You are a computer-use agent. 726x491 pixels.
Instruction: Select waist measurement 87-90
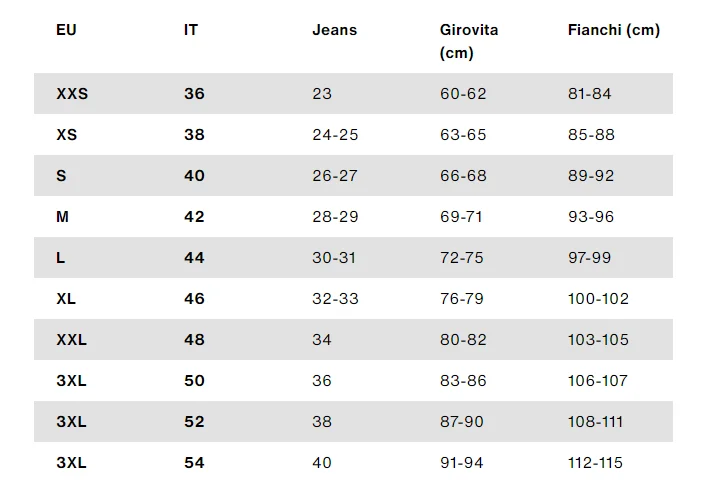point(461,422)
